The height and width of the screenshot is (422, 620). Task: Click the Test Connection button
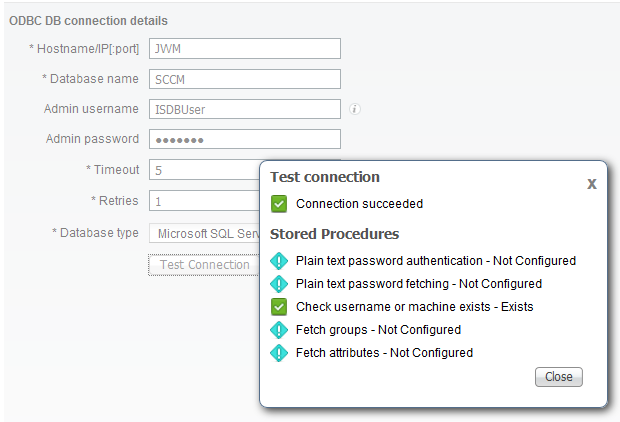point(204,265)
